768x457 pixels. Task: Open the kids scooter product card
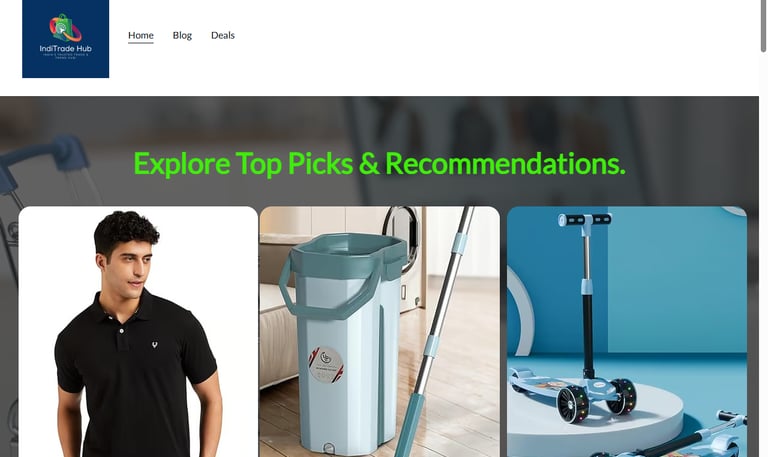(x=627, y=332)
